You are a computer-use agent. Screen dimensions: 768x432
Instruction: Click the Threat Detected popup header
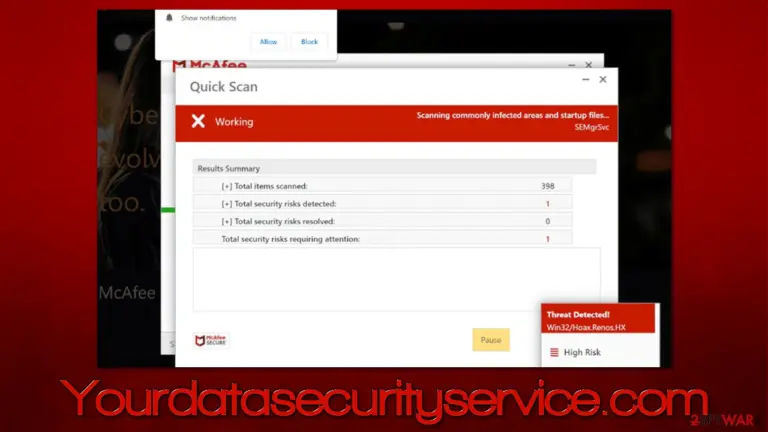[598, 318]
